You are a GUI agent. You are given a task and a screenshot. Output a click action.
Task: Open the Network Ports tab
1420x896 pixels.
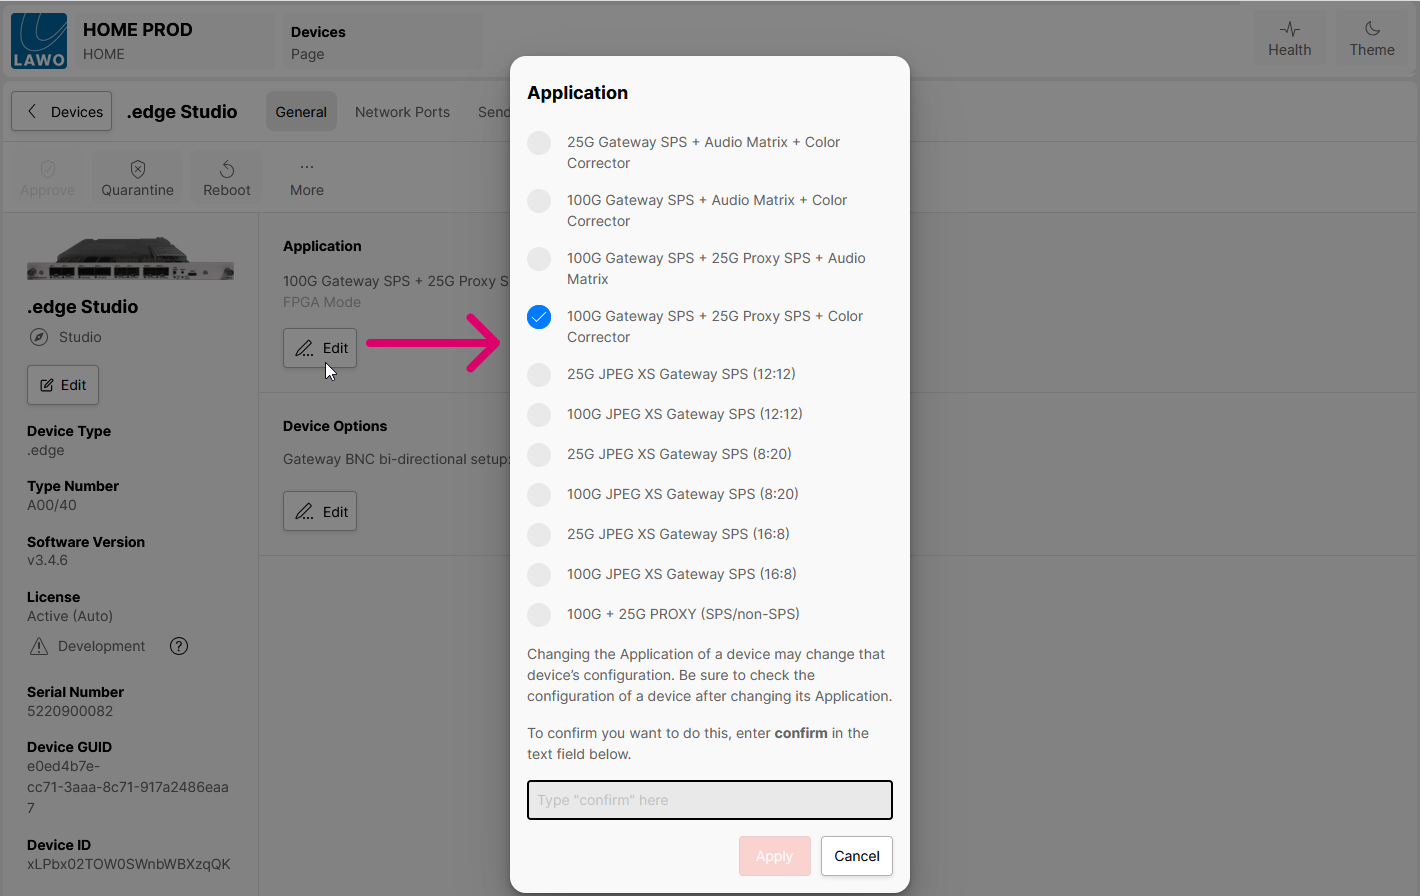(402, 112)
